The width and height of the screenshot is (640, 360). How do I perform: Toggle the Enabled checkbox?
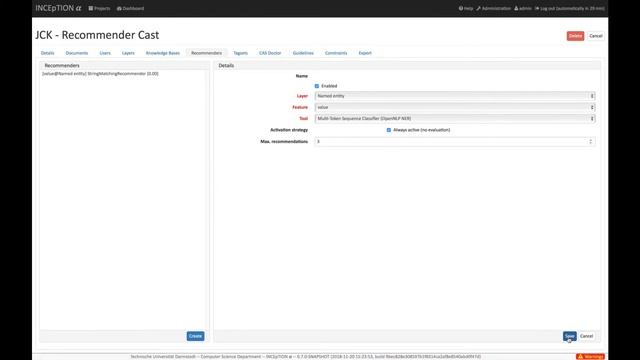317,86
